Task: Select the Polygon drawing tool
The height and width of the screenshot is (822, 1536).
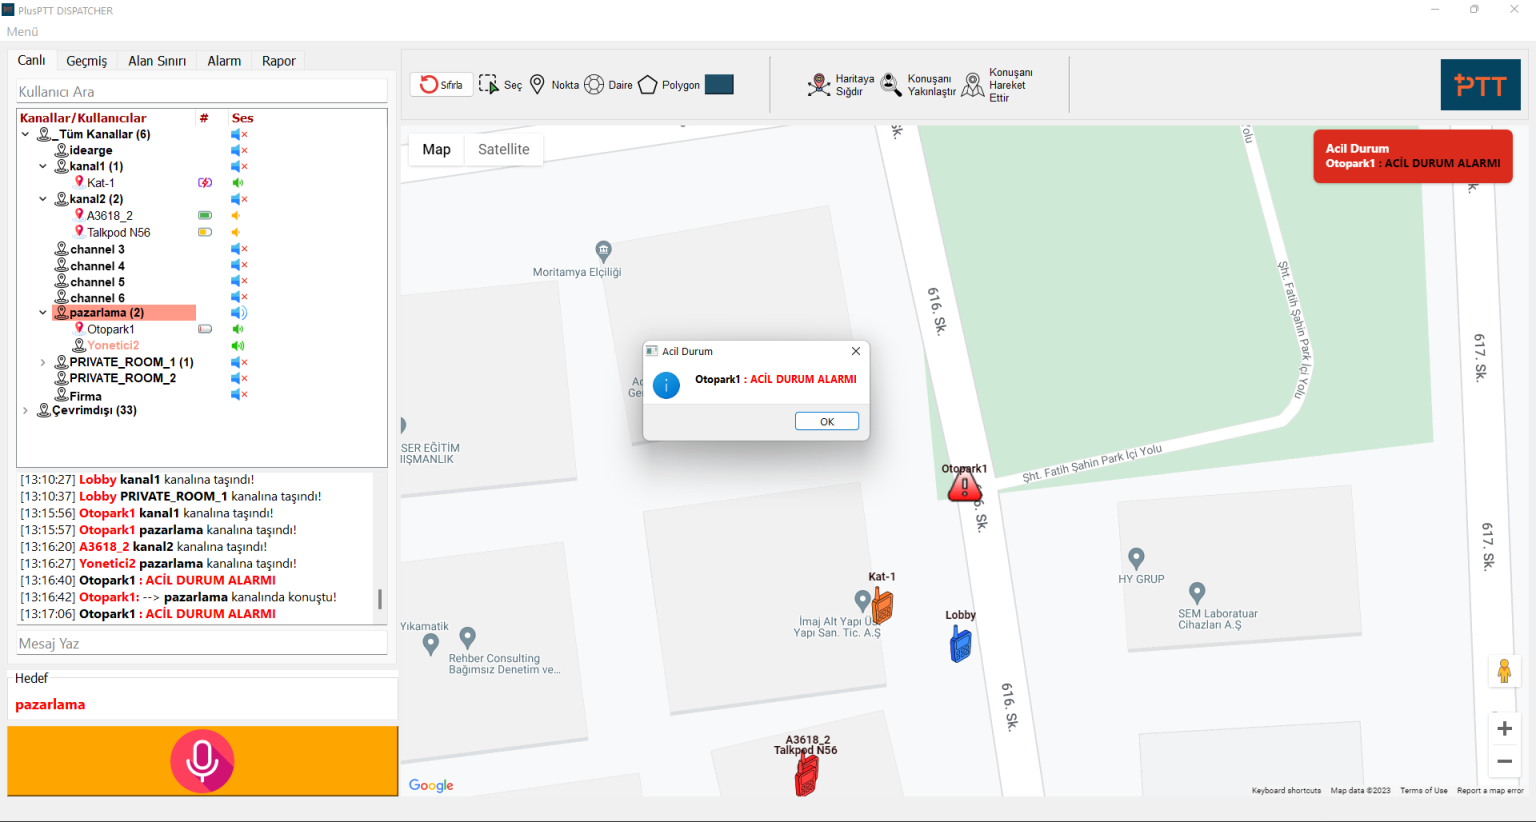Action: 669,85
